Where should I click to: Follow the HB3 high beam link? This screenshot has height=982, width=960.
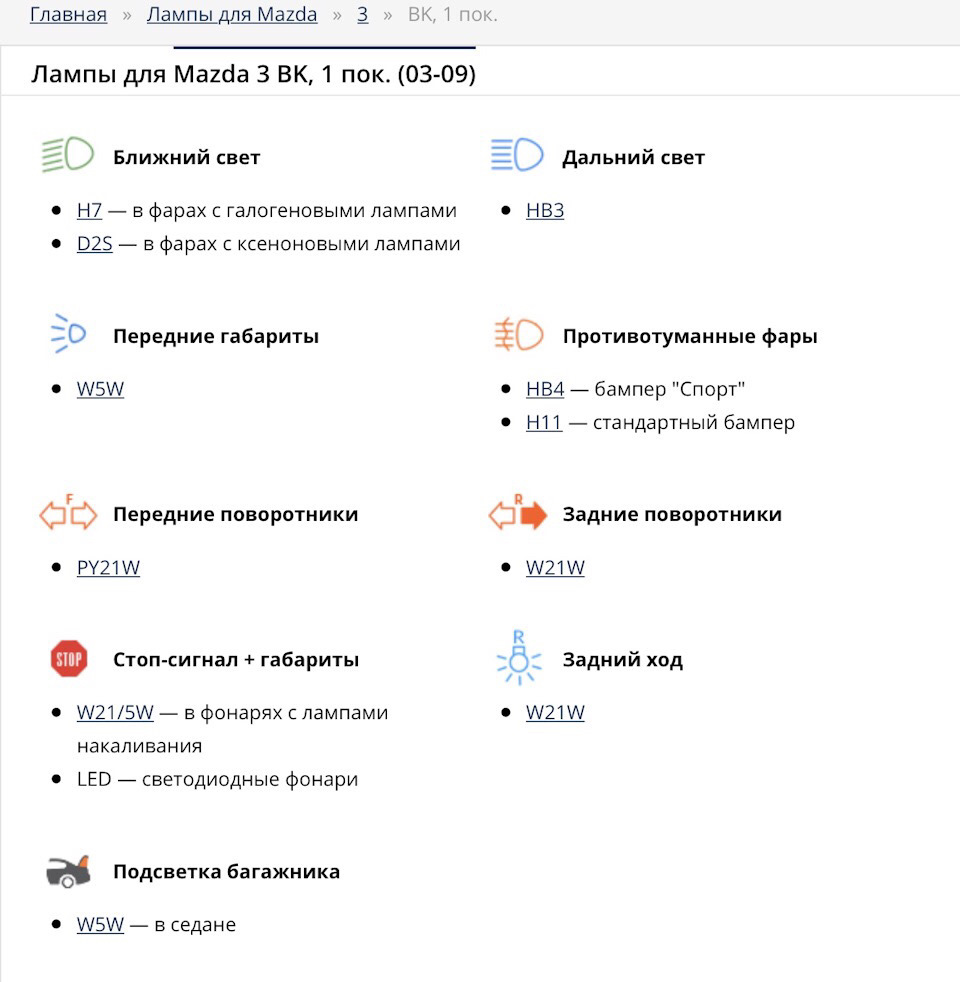pyautogui.click(x=545, y=211)
